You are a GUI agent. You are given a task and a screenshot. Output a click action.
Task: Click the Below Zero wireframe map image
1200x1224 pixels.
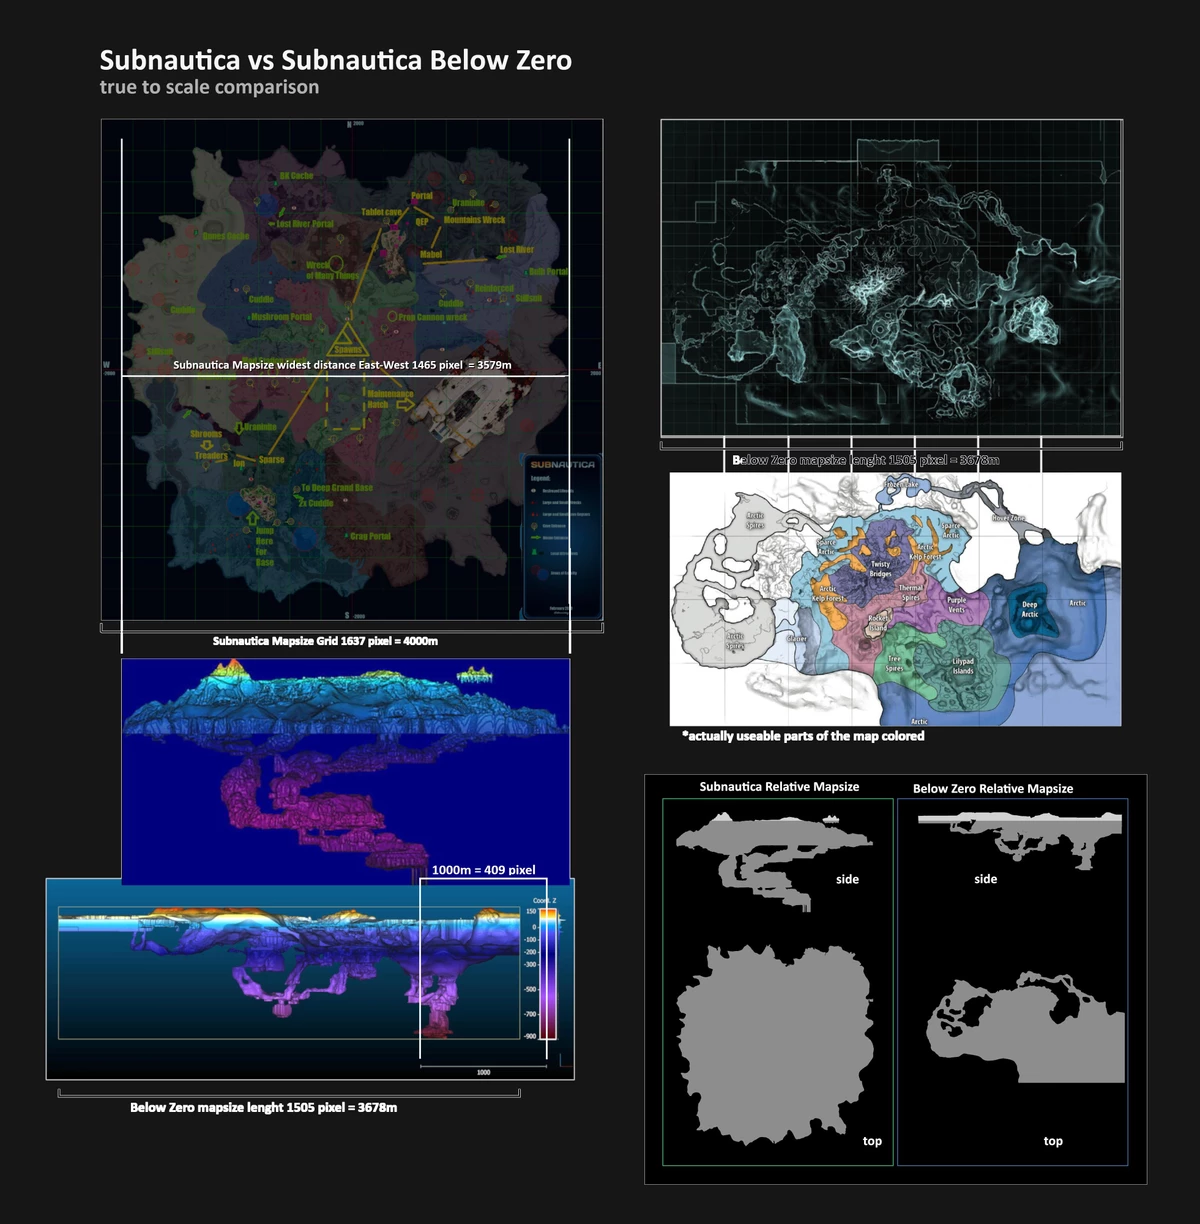pyautogui.click(x=891, y=279)
